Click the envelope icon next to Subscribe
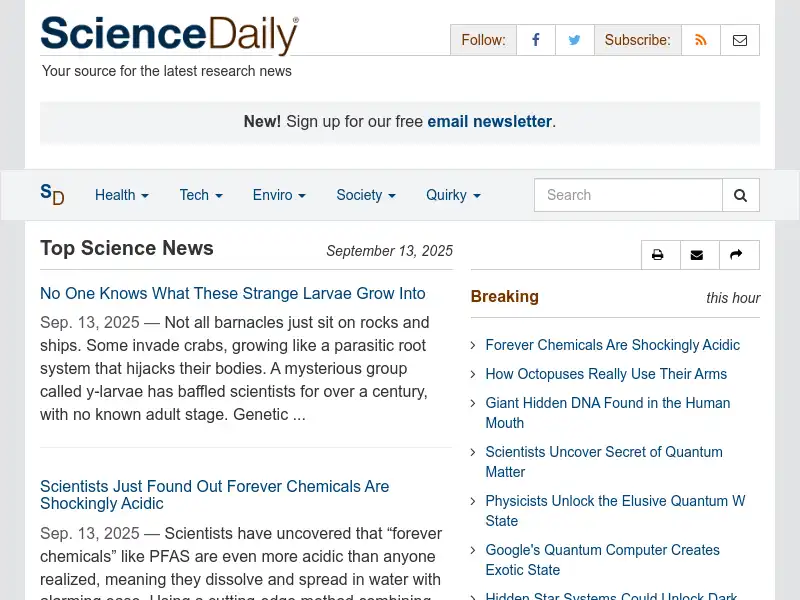Image resolution: width=800 pixels, height=600 pixels. 739,40
